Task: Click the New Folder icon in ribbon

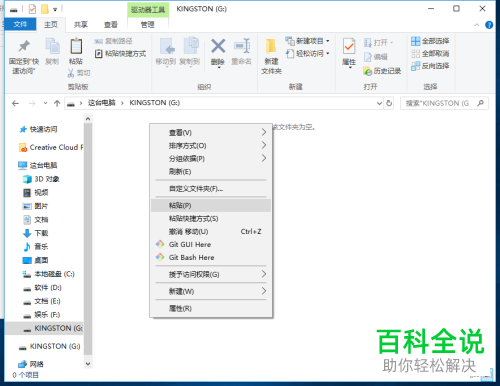Action: [x=271, y=46]
